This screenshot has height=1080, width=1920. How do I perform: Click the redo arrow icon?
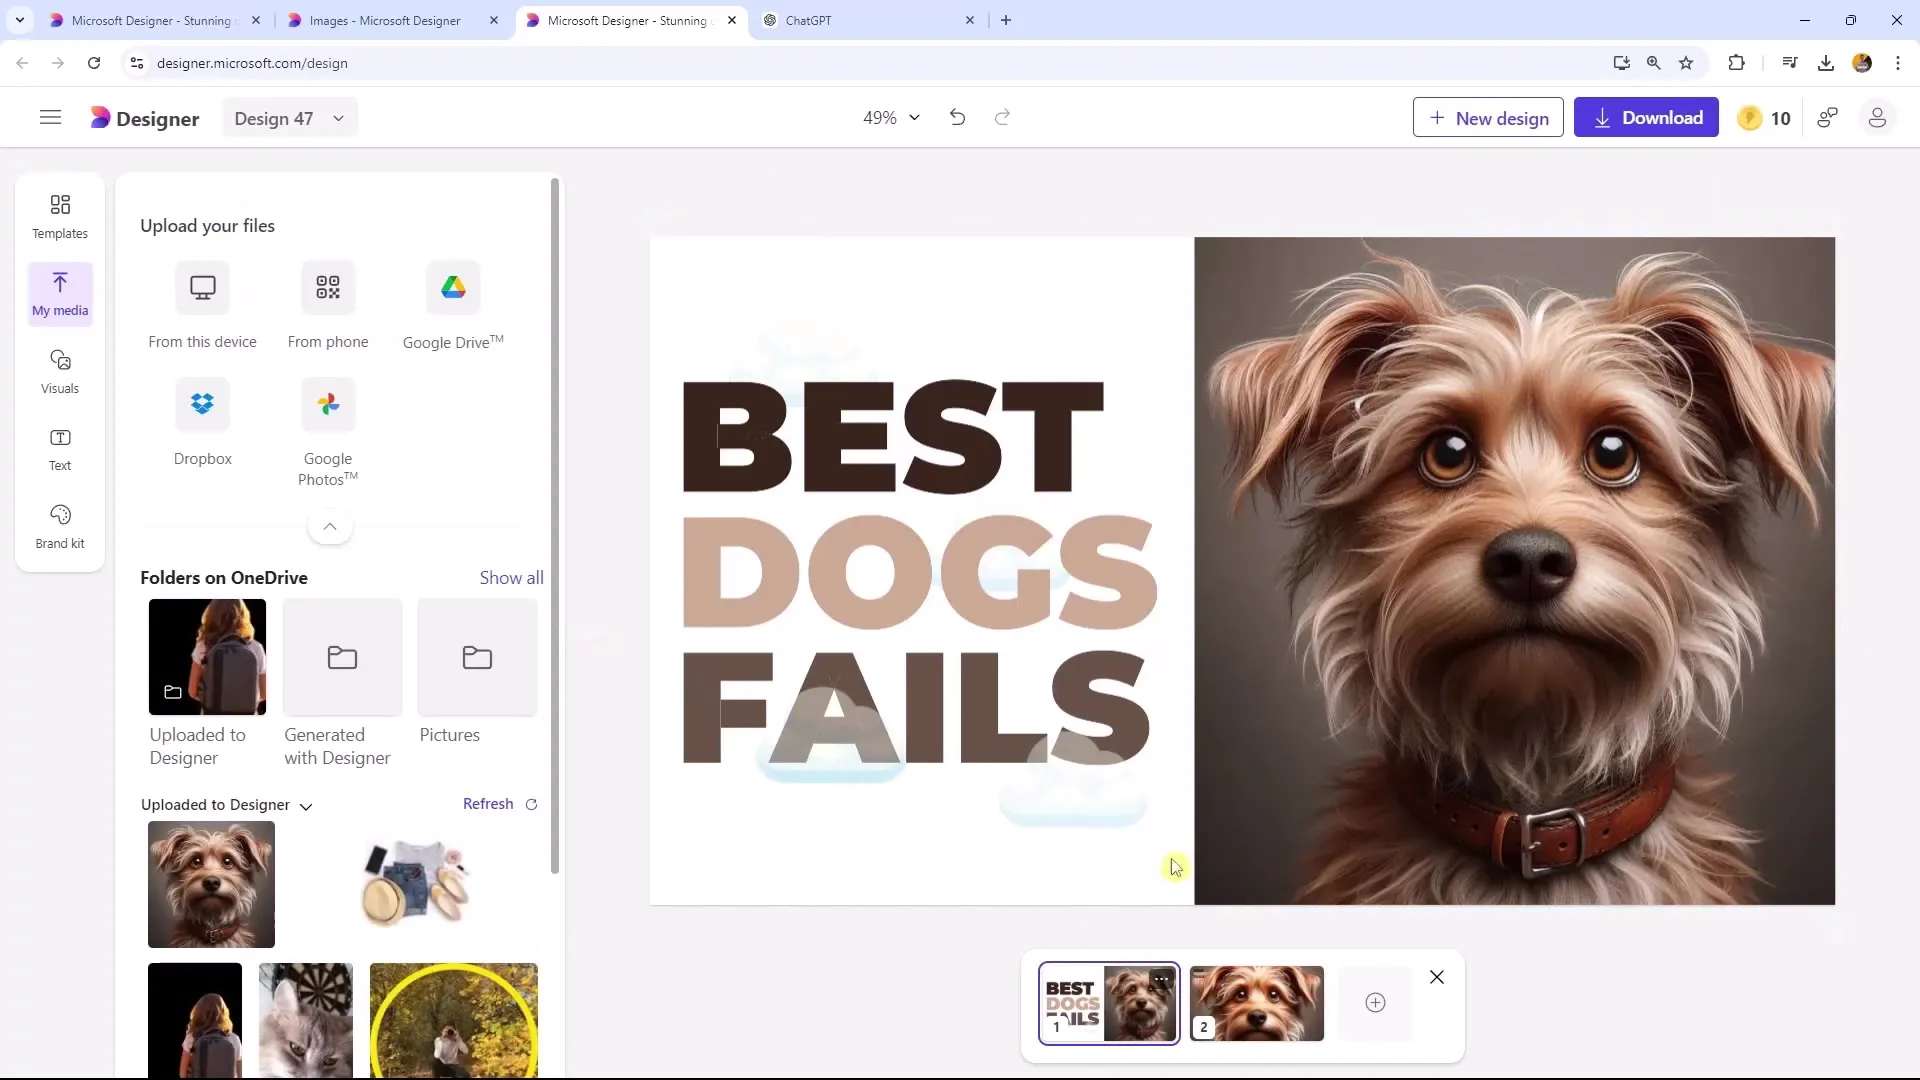(1004, 117)
